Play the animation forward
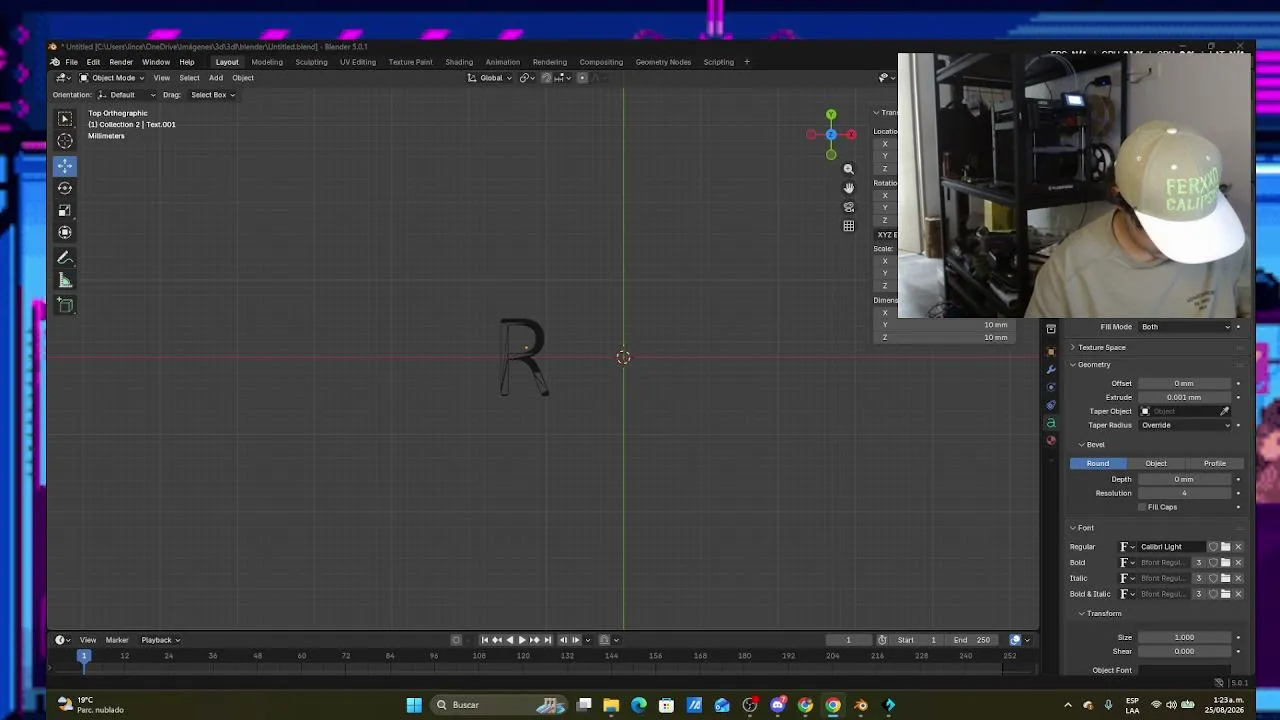 click(522, 640)
